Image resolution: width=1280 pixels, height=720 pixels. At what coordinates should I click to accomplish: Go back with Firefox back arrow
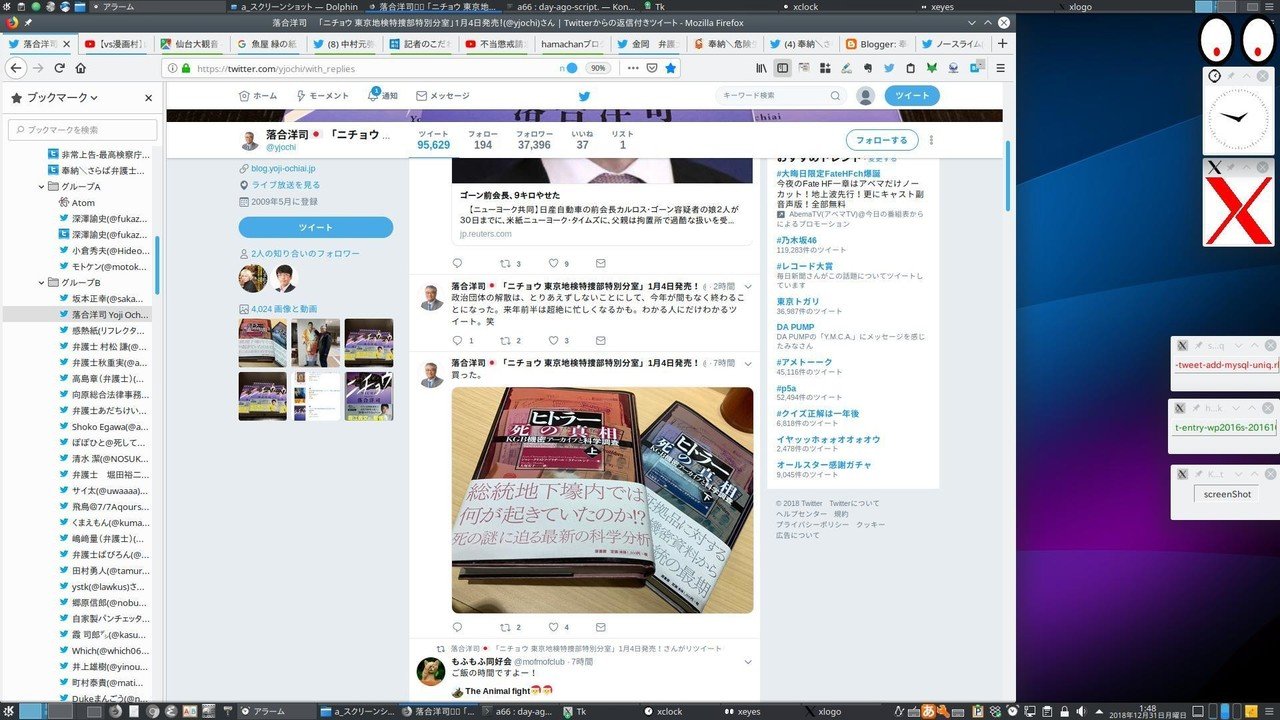pyautogui.click(x=16, y=68)
